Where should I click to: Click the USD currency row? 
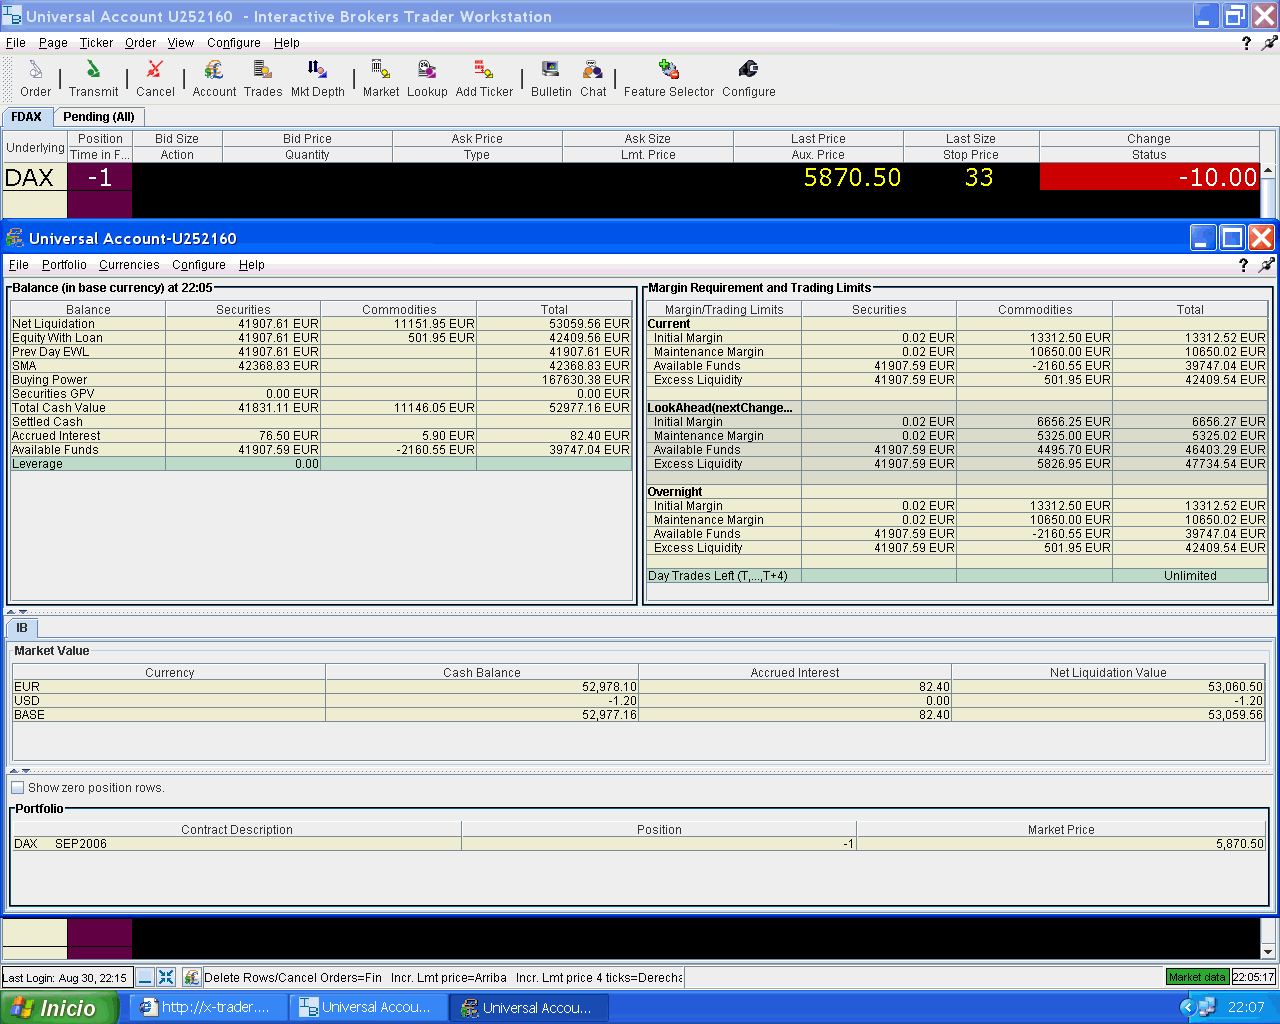638,701
